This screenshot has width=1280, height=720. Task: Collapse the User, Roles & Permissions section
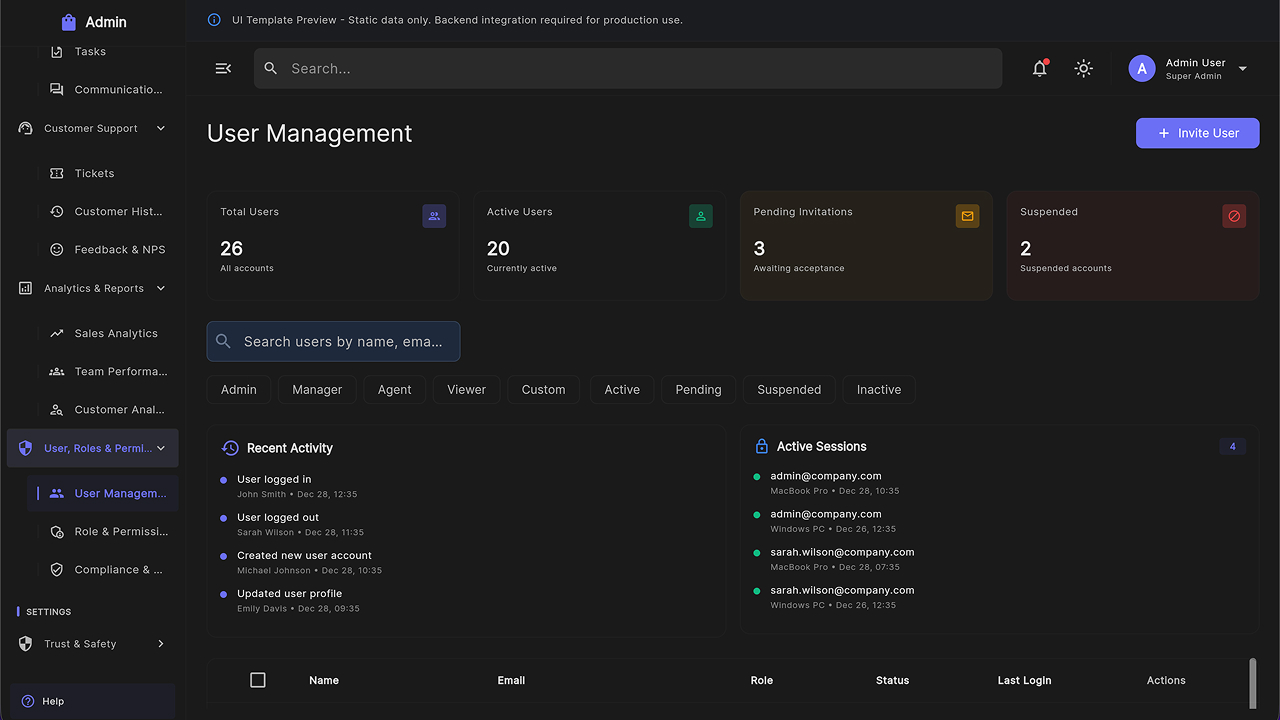click(161, 448)
